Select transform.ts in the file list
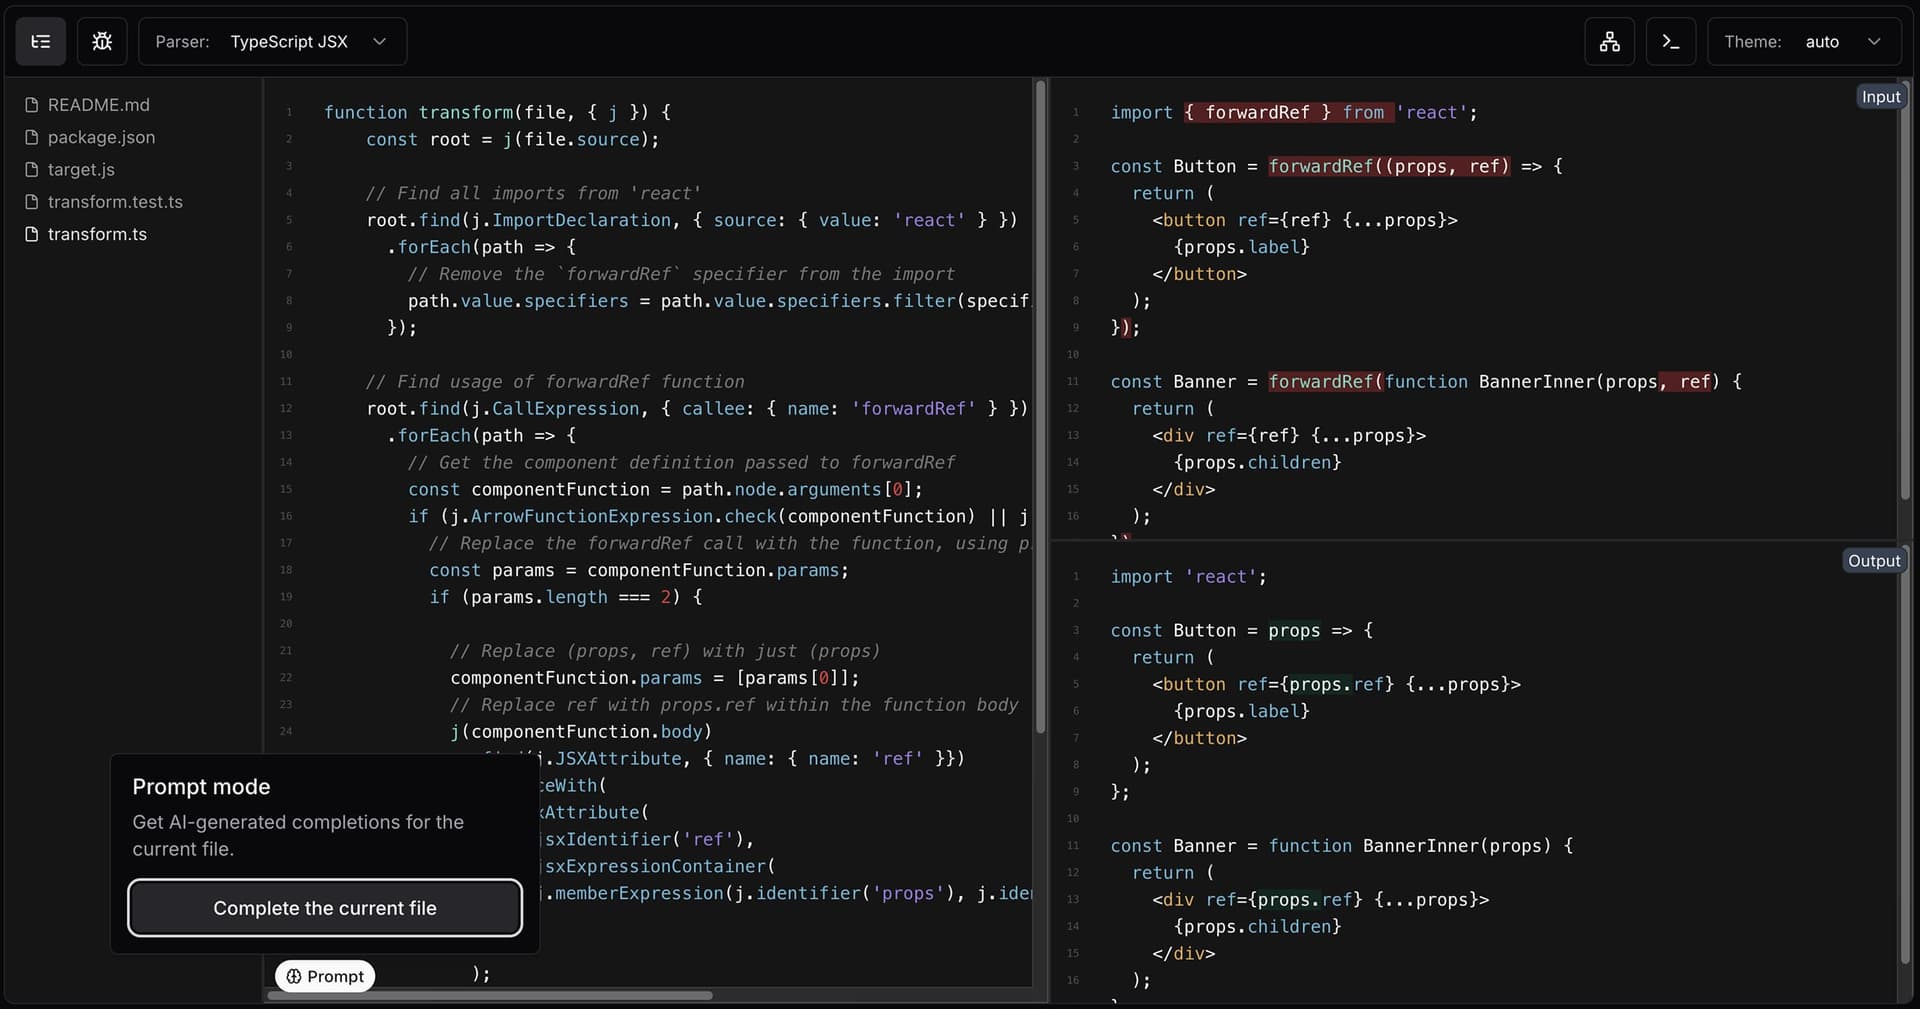Image resolution: width=1920 pixels, height=1009 pixels. coord(97,234)
